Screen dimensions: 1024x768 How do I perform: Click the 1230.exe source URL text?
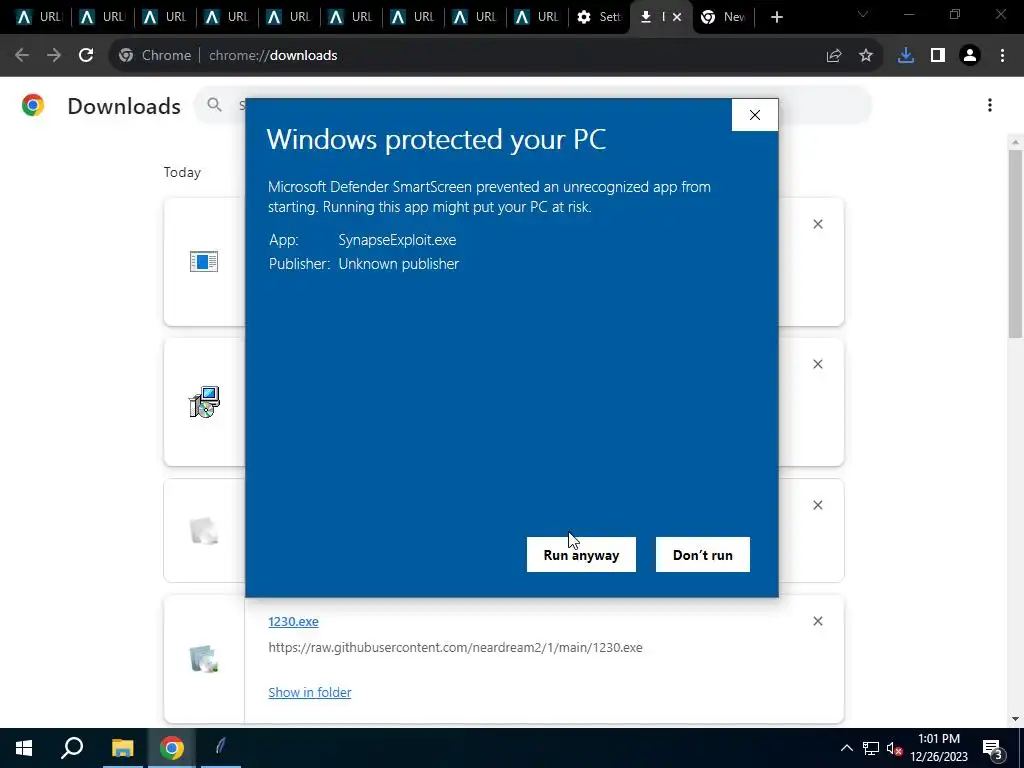click(x=455, y=647)
